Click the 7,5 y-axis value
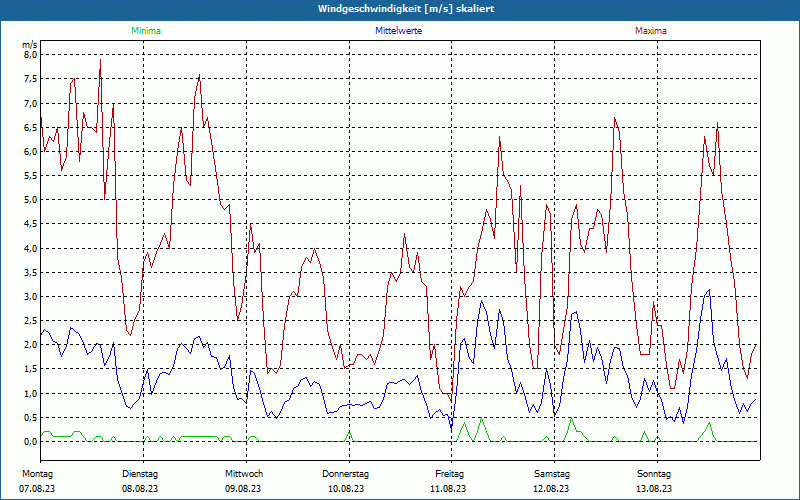Screen dimensions: 800x500 point(31,79)
